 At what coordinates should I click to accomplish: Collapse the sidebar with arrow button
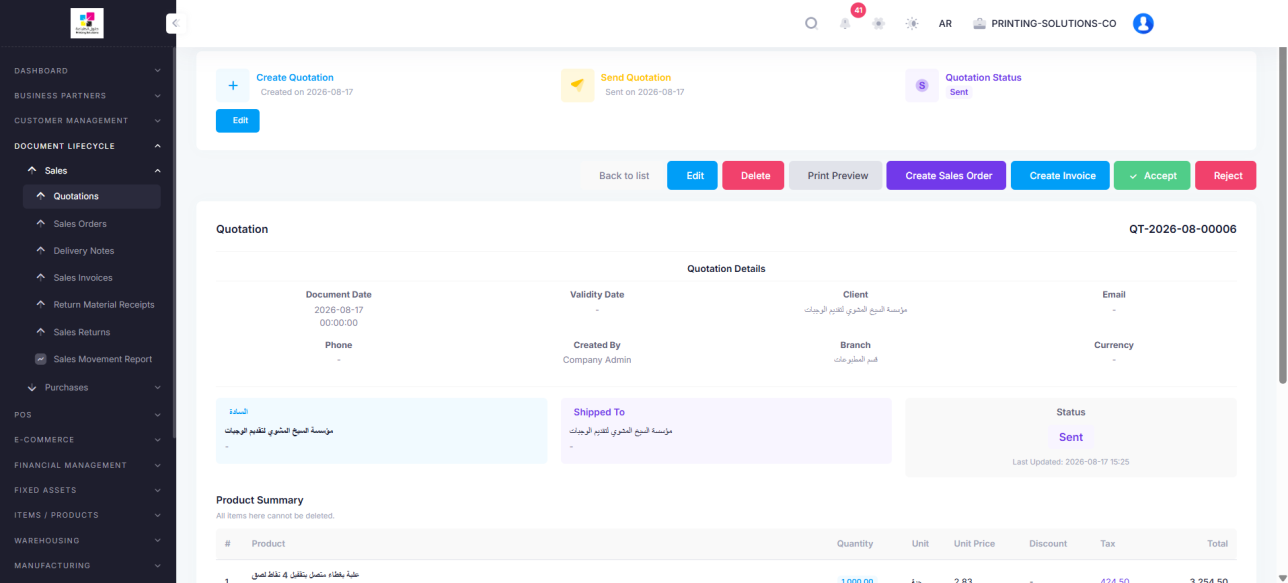tap(176, 22)
